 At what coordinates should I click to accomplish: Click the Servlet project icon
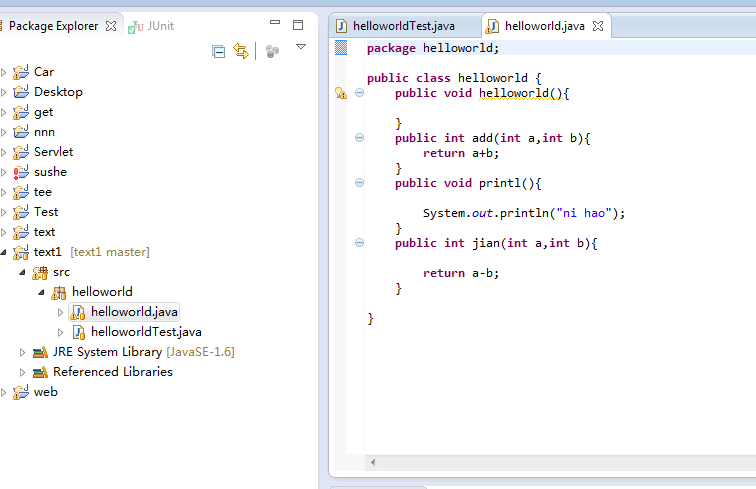[21, 152]
